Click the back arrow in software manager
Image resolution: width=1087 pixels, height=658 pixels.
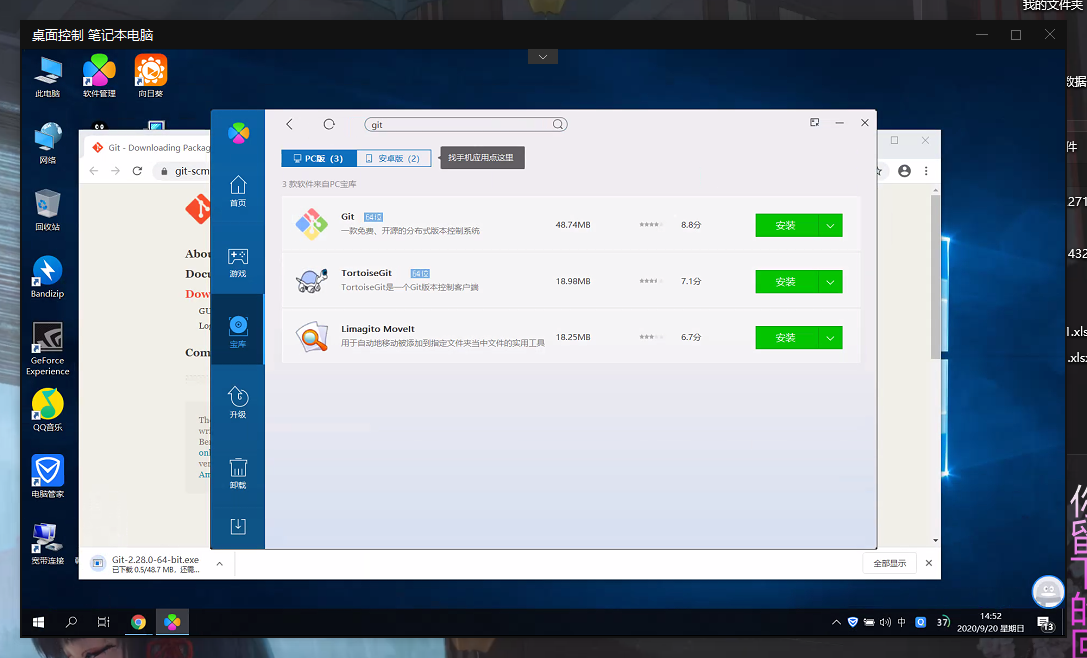coord(290,124)
